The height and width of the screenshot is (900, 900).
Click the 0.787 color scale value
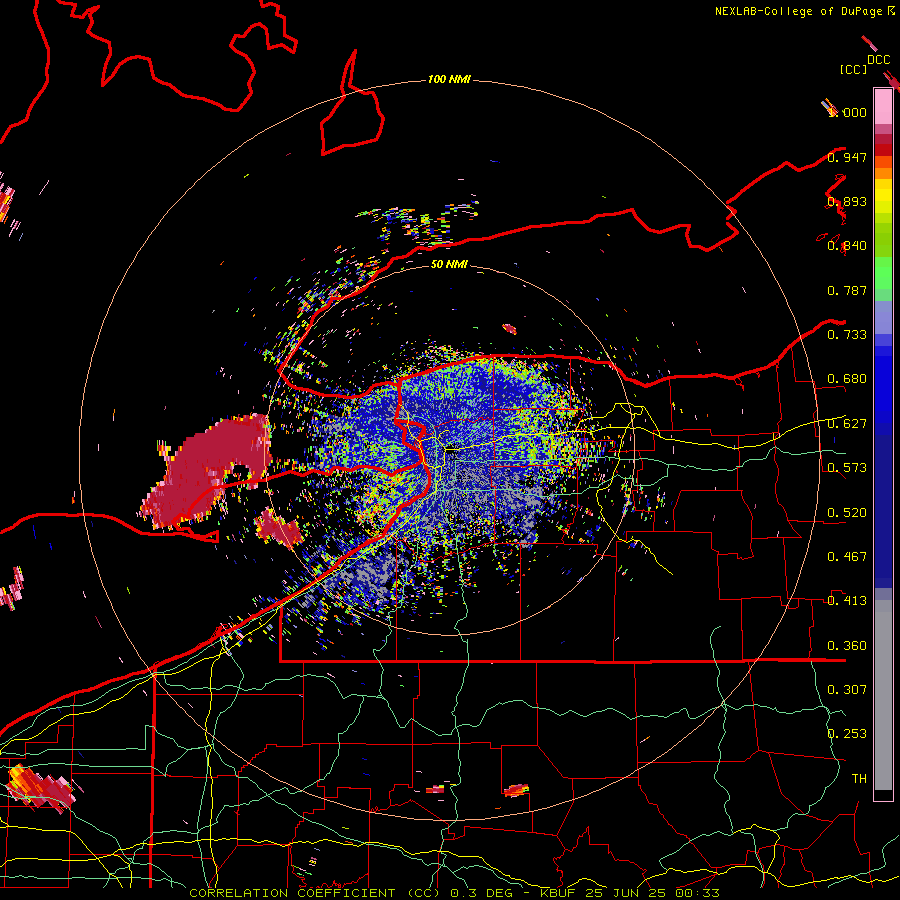pos(847,290)
